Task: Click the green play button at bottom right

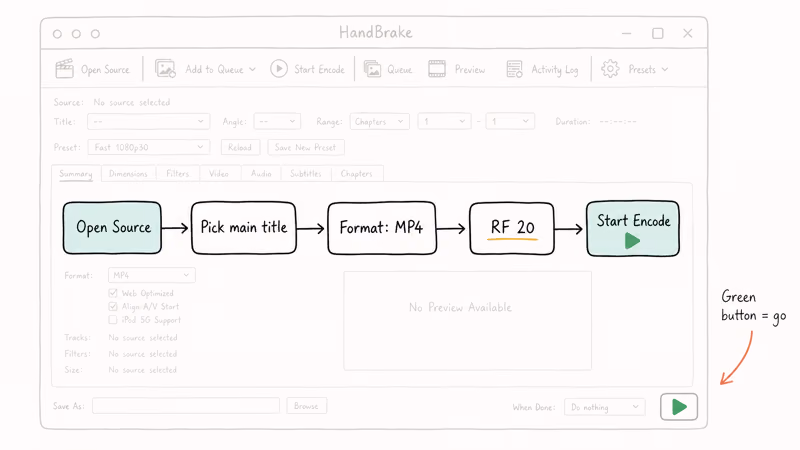Action: coord(679,407)
